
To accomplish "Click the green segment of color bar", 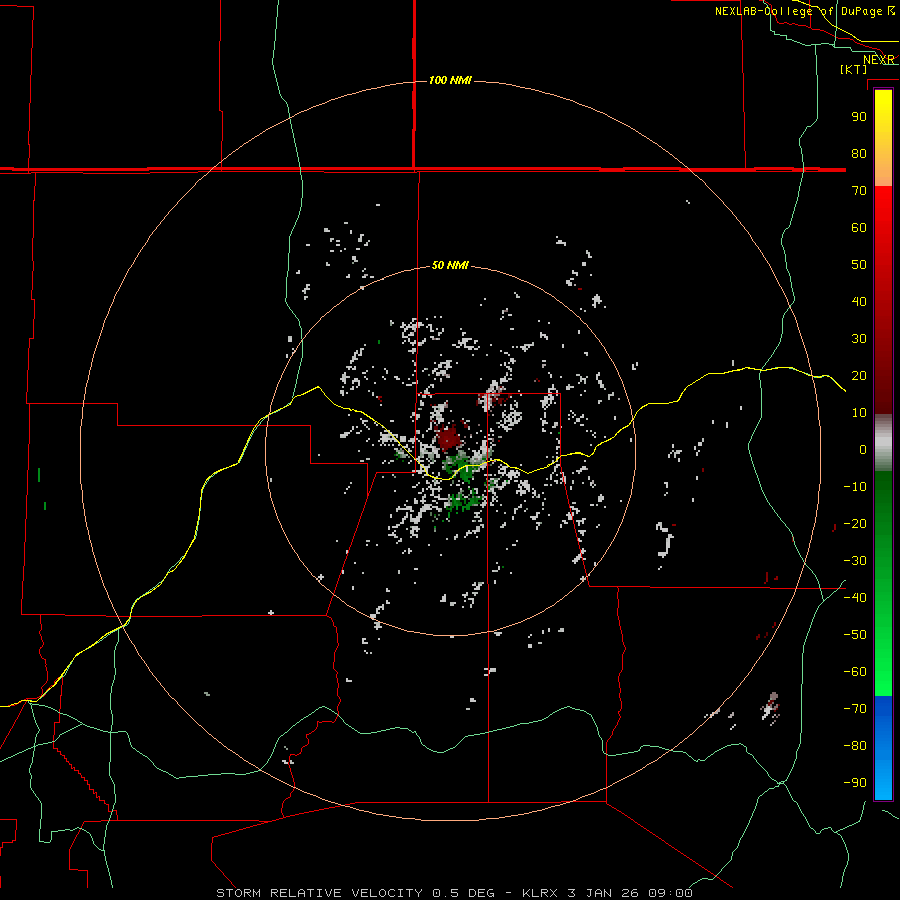I will 883,583.
